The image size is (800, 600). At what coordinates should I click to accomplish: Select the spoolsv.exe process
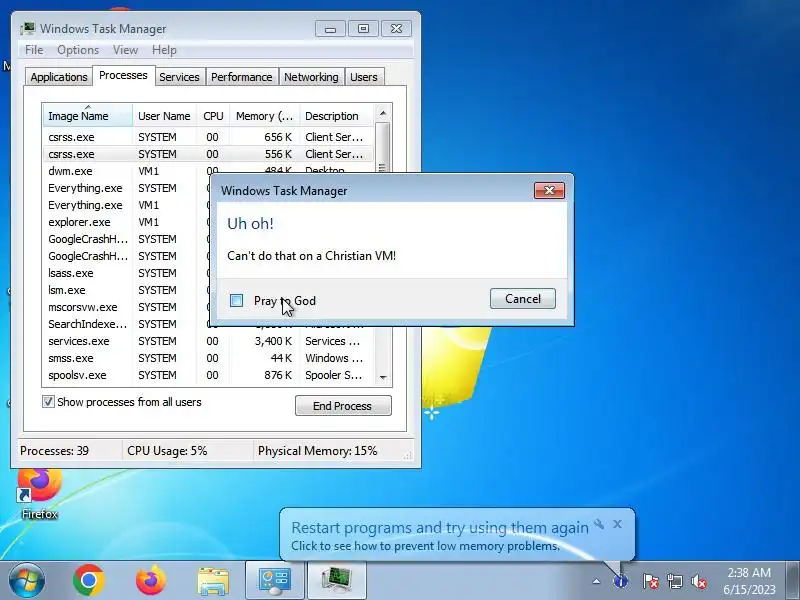tap(208, 375)
